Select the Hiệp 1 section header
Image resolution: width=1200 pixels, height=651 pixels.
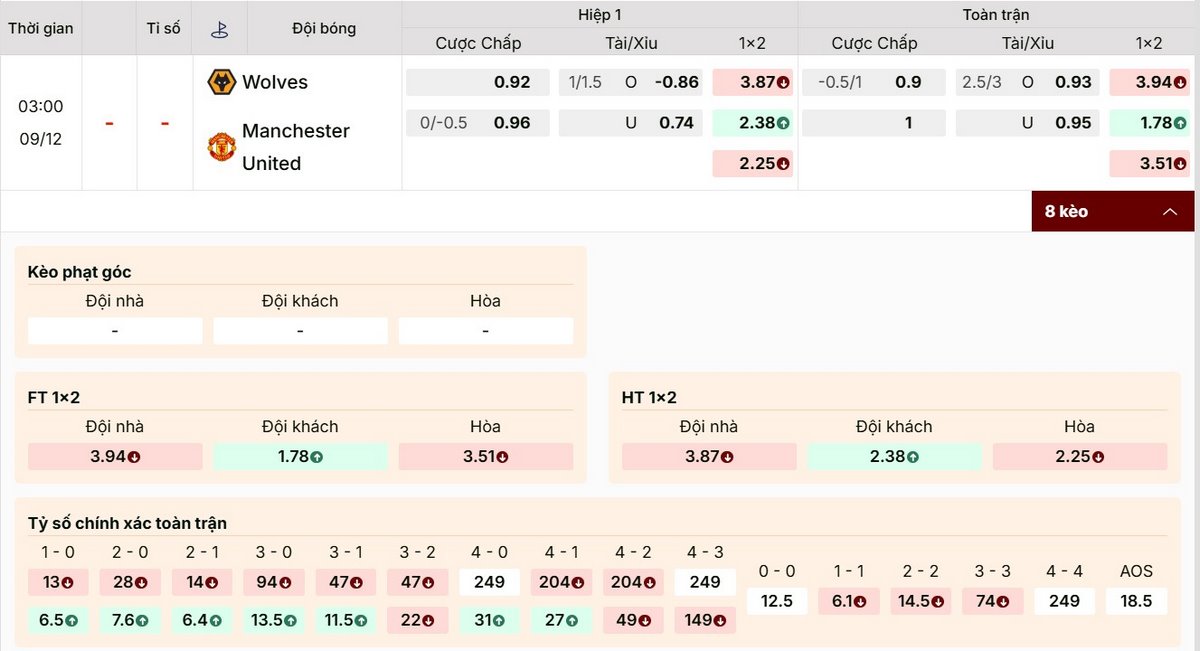598,15
